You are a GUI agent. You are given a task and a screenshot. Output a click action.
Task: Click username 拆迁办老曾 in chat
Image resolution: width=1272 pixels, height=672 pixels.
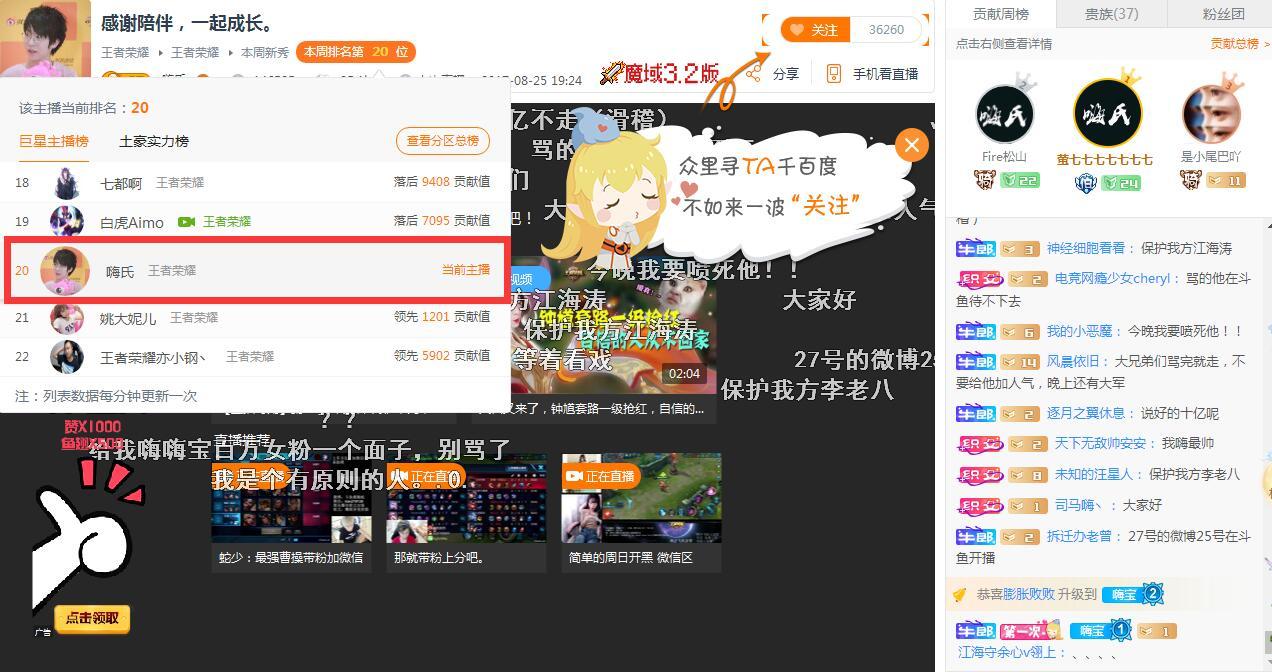point(1079,536)
